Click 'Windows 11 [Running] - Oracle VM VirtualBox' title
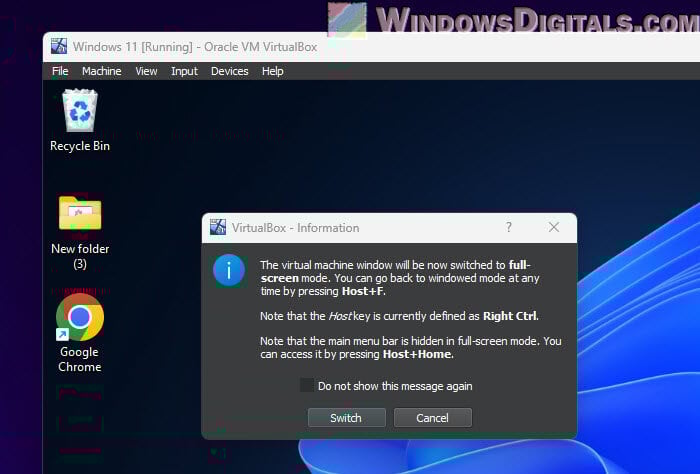The width and height of the screenshot is (700, 474). 195,47
